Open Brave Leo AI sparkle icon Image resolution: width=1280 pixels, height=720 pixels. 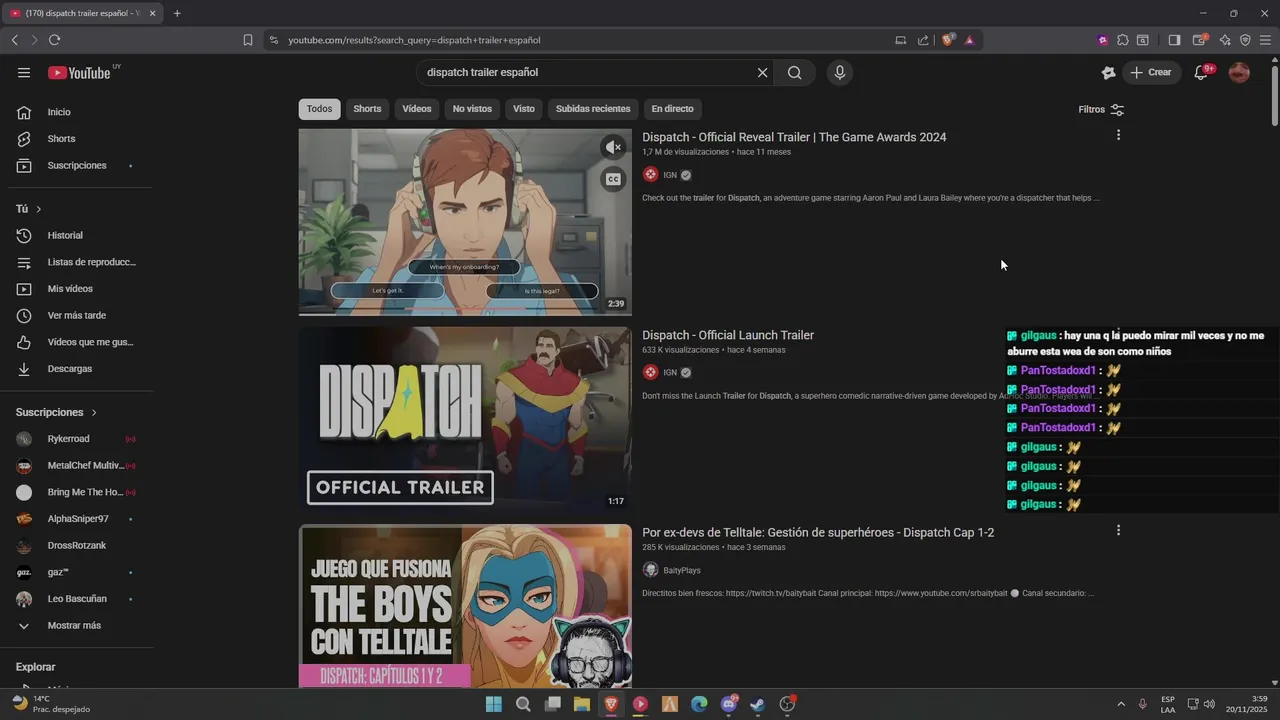click(1225, 40)
